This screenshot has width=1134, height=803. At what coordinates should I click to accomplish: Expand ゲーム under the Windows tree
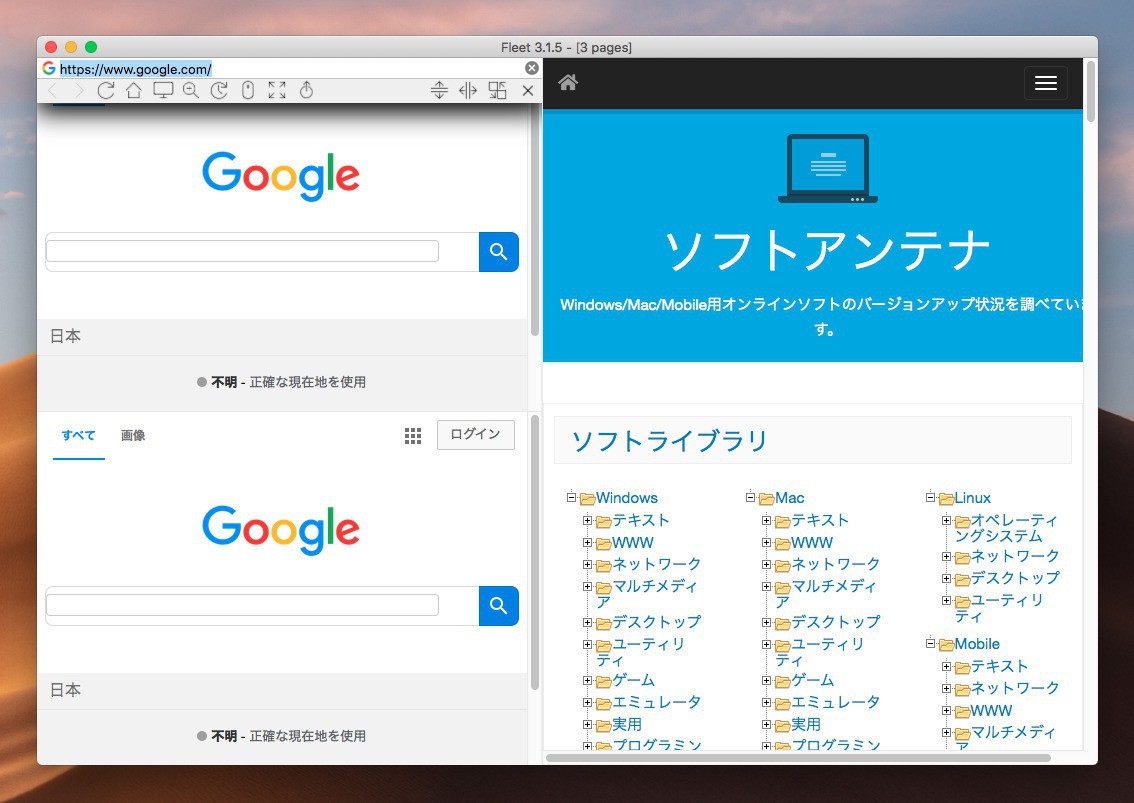tap(587, 680)
